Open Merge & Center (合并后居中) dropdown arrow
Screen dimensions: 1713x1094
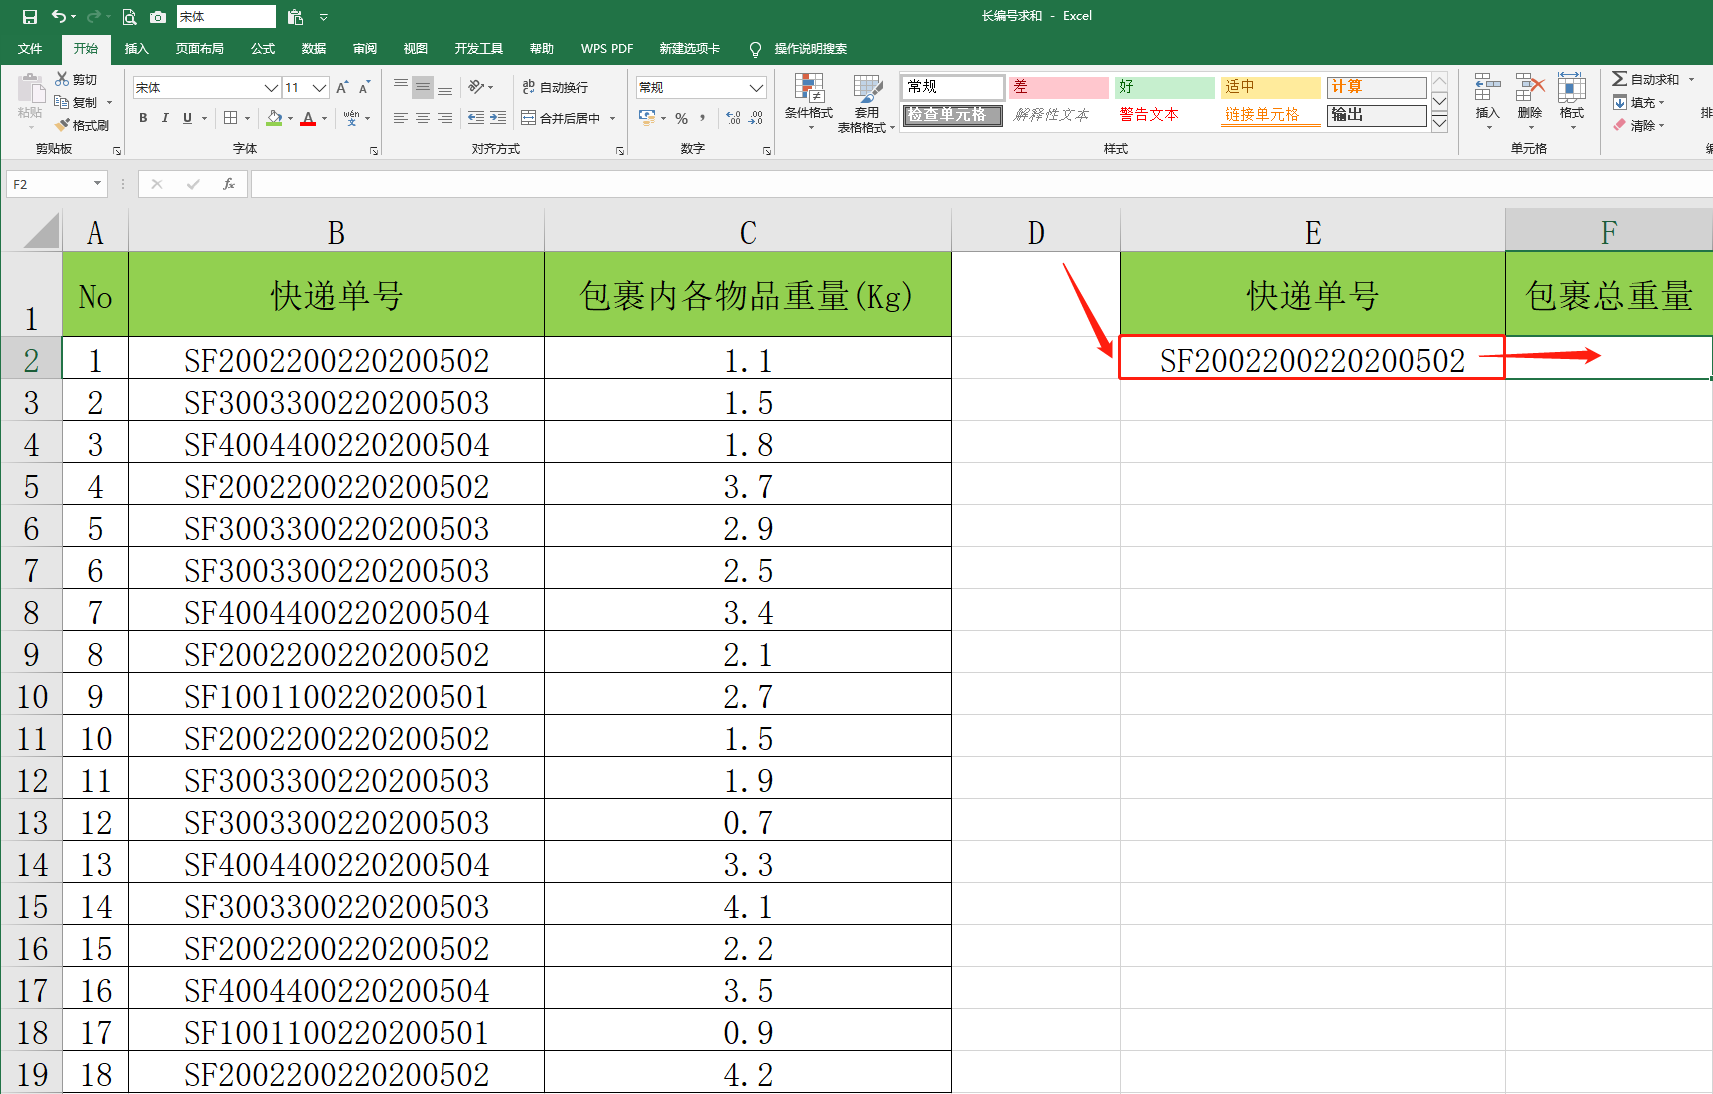(613, 118)
